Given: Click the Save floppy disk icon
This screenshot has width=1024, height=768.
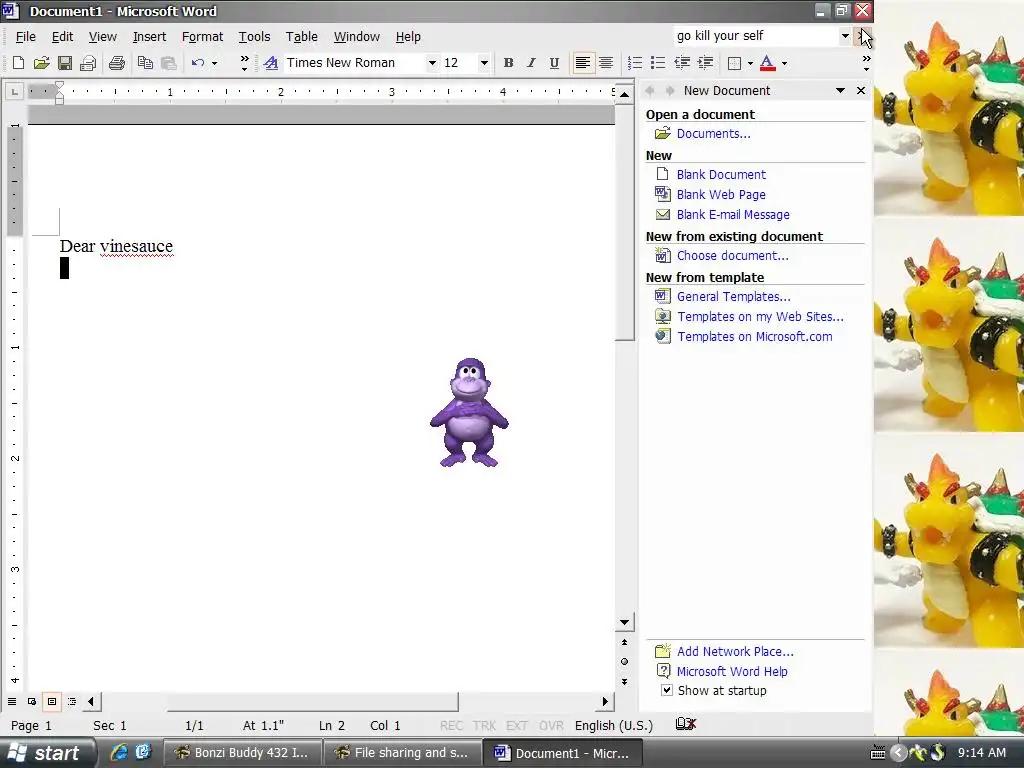Looking at the screenshot, I should point(65,63).
